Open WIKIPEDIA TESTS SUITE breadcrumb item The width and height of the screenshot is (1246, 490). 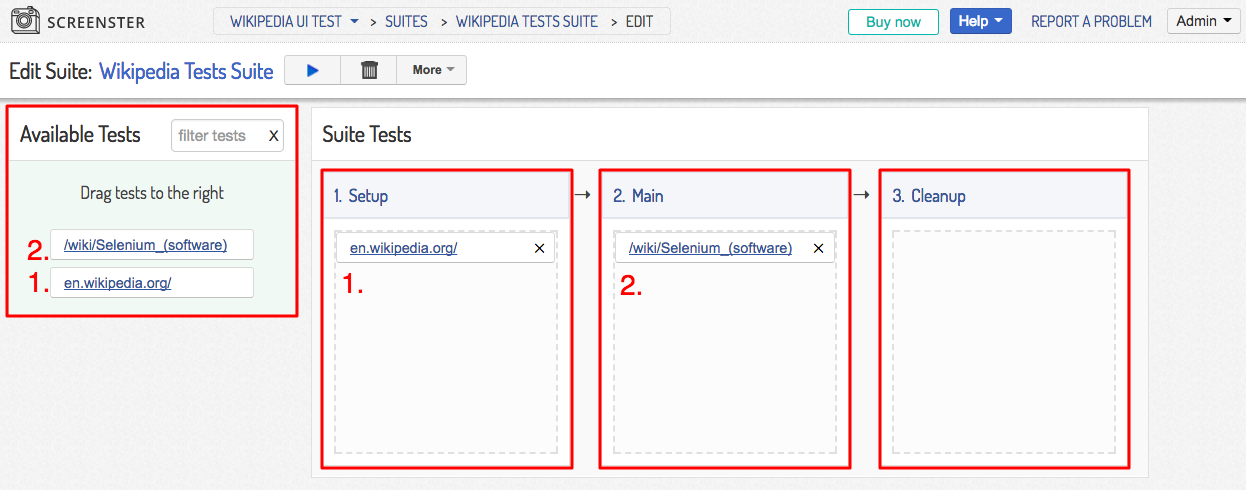pyautogui.click(x=527, y=21)
